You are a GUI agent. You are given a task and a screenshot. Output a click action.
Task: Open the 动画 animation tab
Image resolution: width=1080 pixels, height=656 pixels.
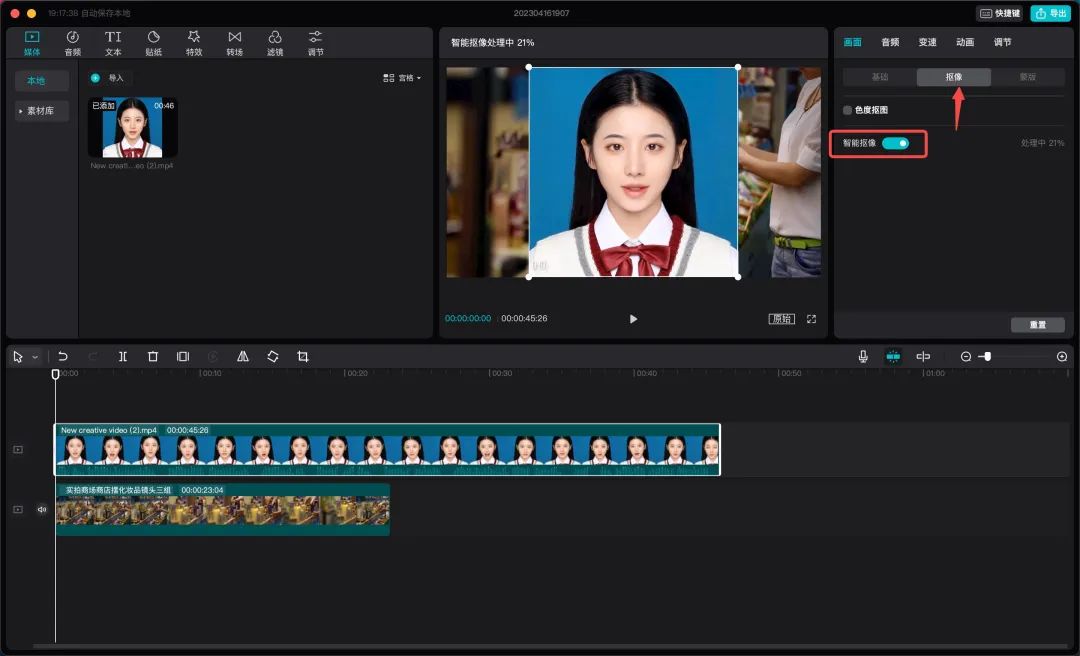click(965, 42)
